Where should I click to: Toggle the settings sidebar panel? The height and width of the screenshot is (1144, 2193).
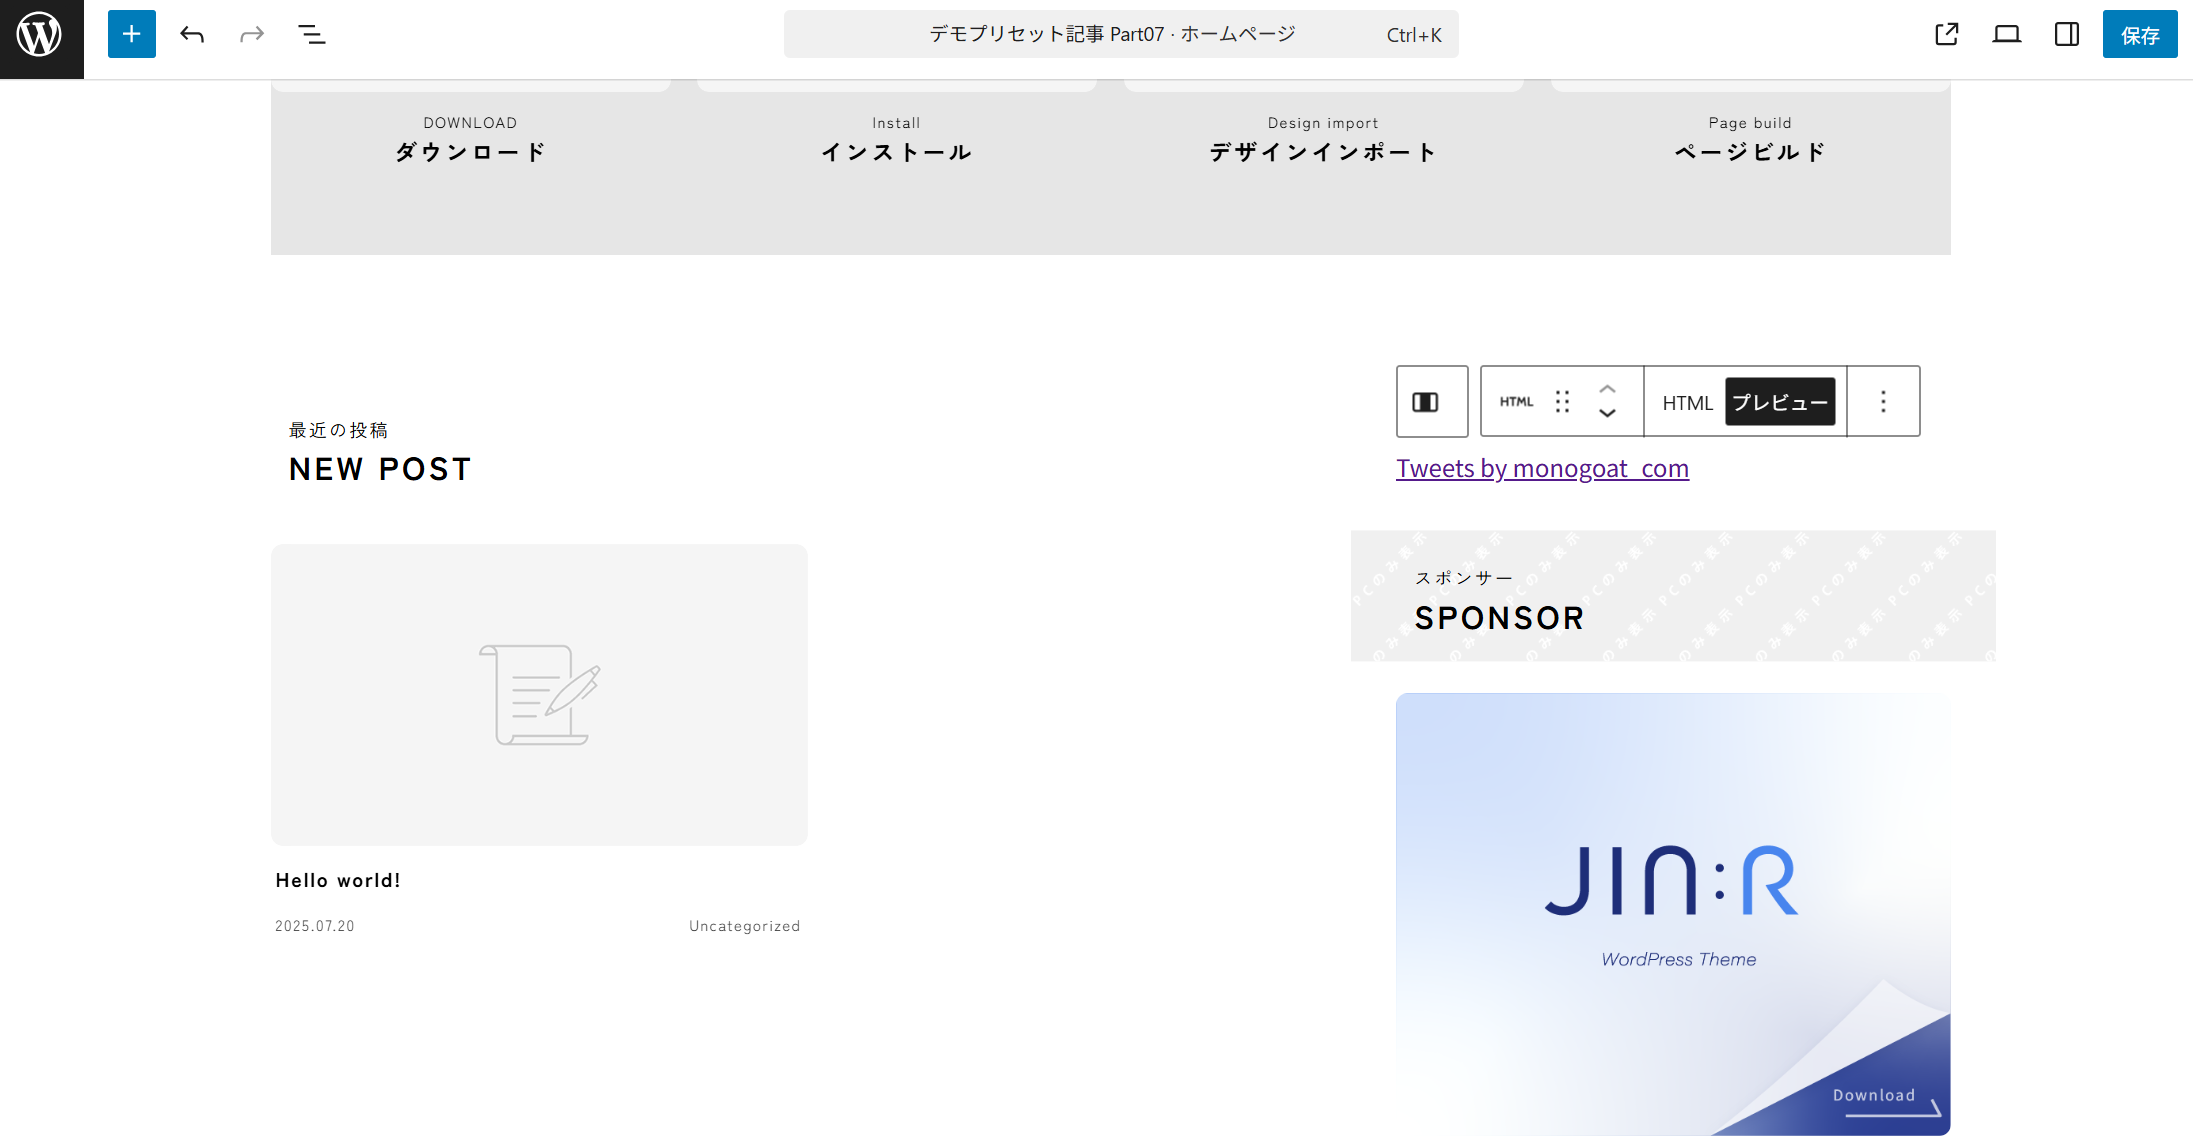pos(2067,34)
